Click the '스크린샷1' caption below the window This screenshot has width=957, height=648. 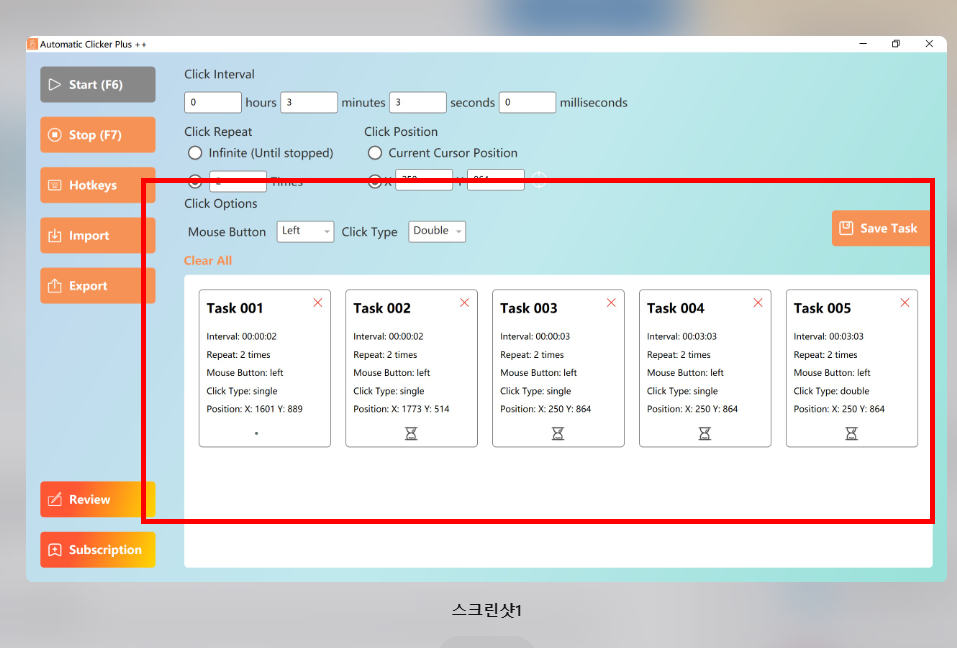[486, 610]
